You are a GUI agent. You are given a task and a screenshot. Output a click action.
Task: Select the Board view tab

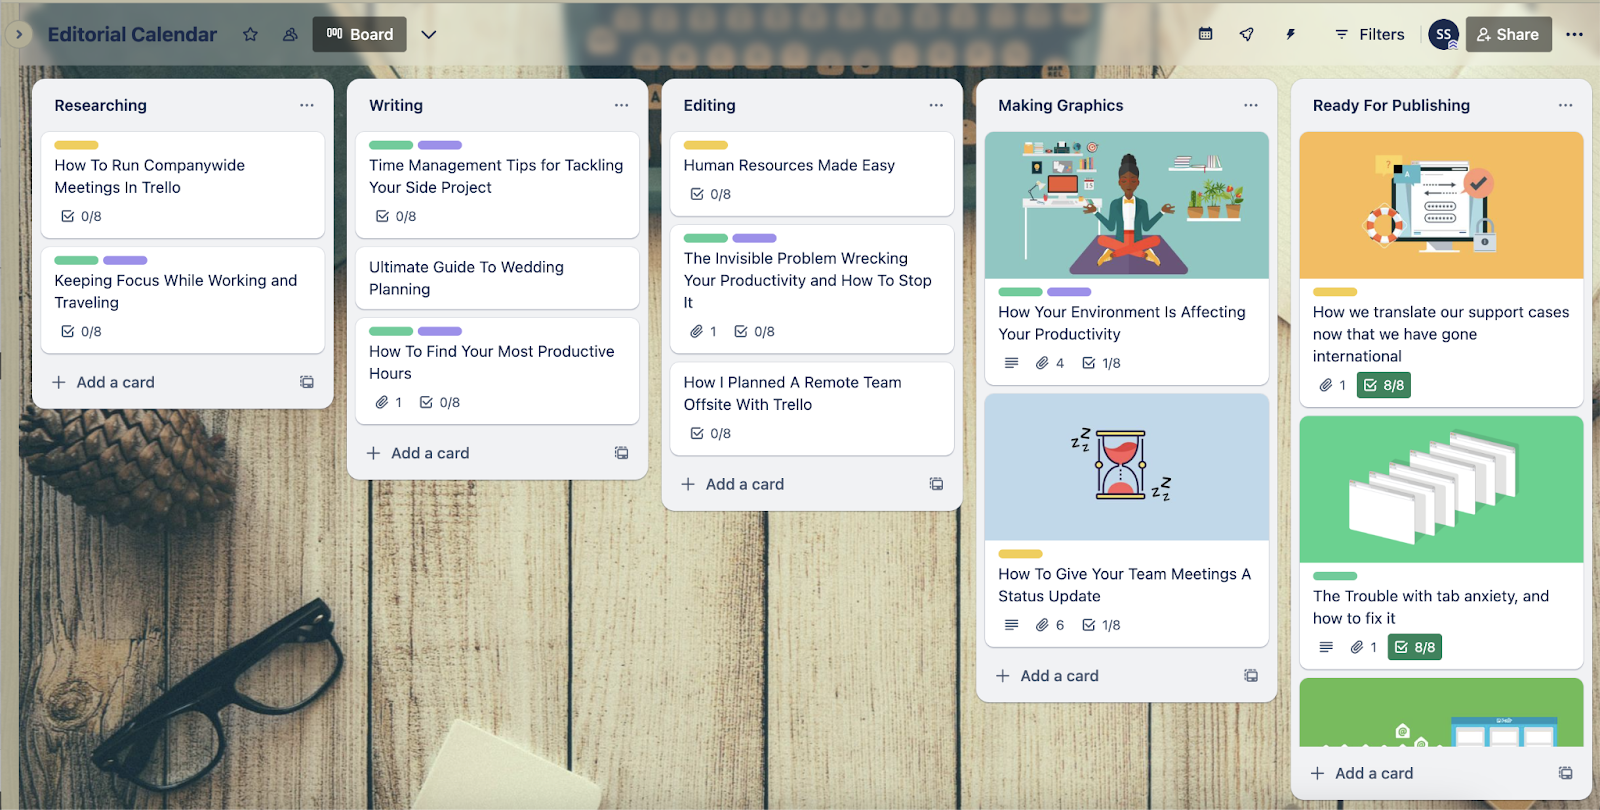pyautogui.click(x=360, y=34)
